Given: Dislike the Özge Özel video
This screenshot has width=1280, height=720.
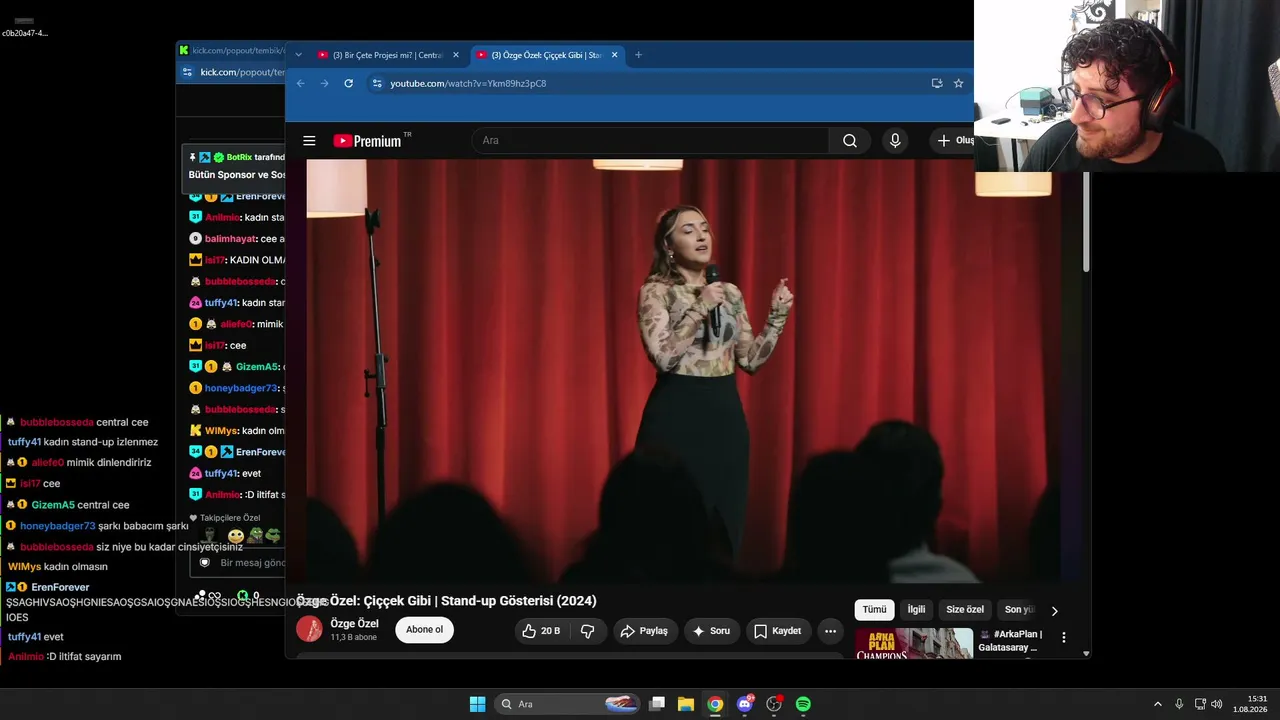Looking at the screenshot, I should 588,631.
